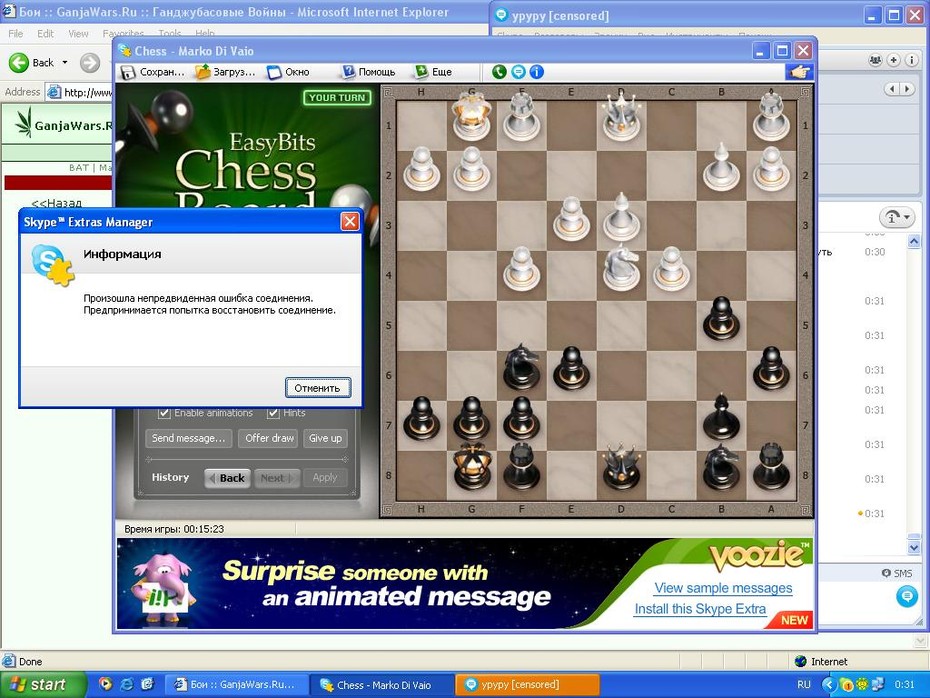Click the black knight on F6
The image size is (930, 698).
521,368
